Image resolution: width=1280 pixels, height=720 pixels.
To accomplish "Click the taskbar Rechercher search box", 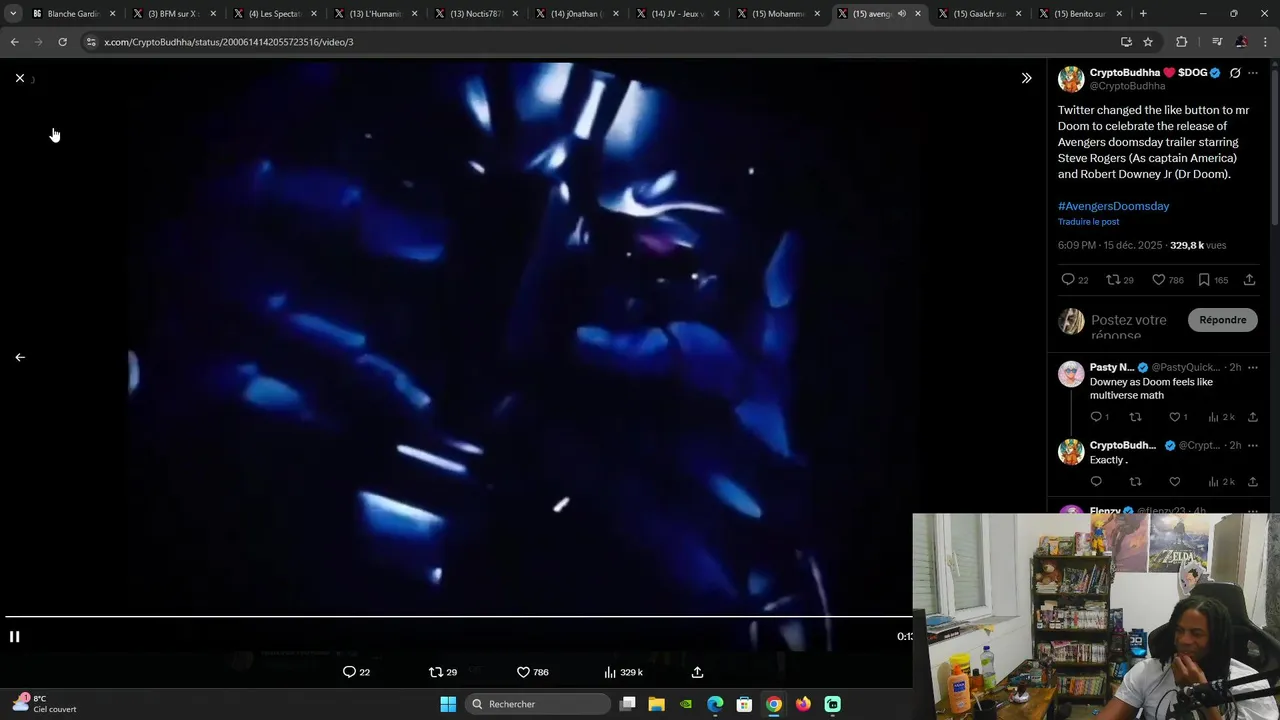I will pos(539,704).
